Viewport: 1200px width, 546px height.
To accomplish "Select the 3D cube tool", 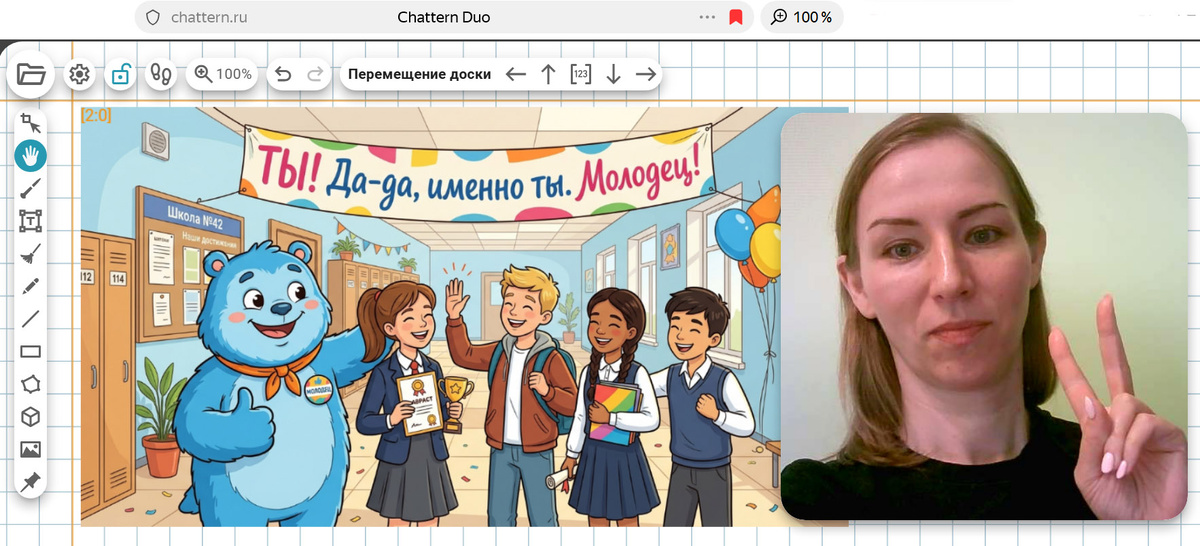I will tap(31, 416).
